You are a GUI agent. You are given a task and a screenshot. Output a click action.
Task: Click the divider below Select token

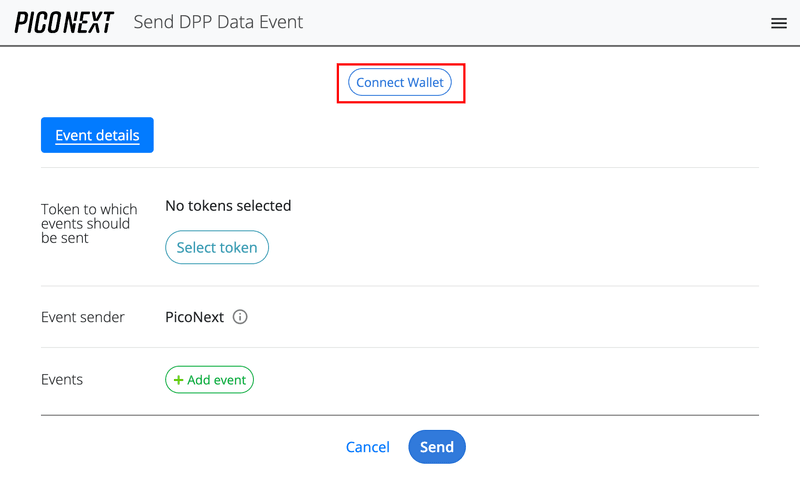click(x=400, y=286)
